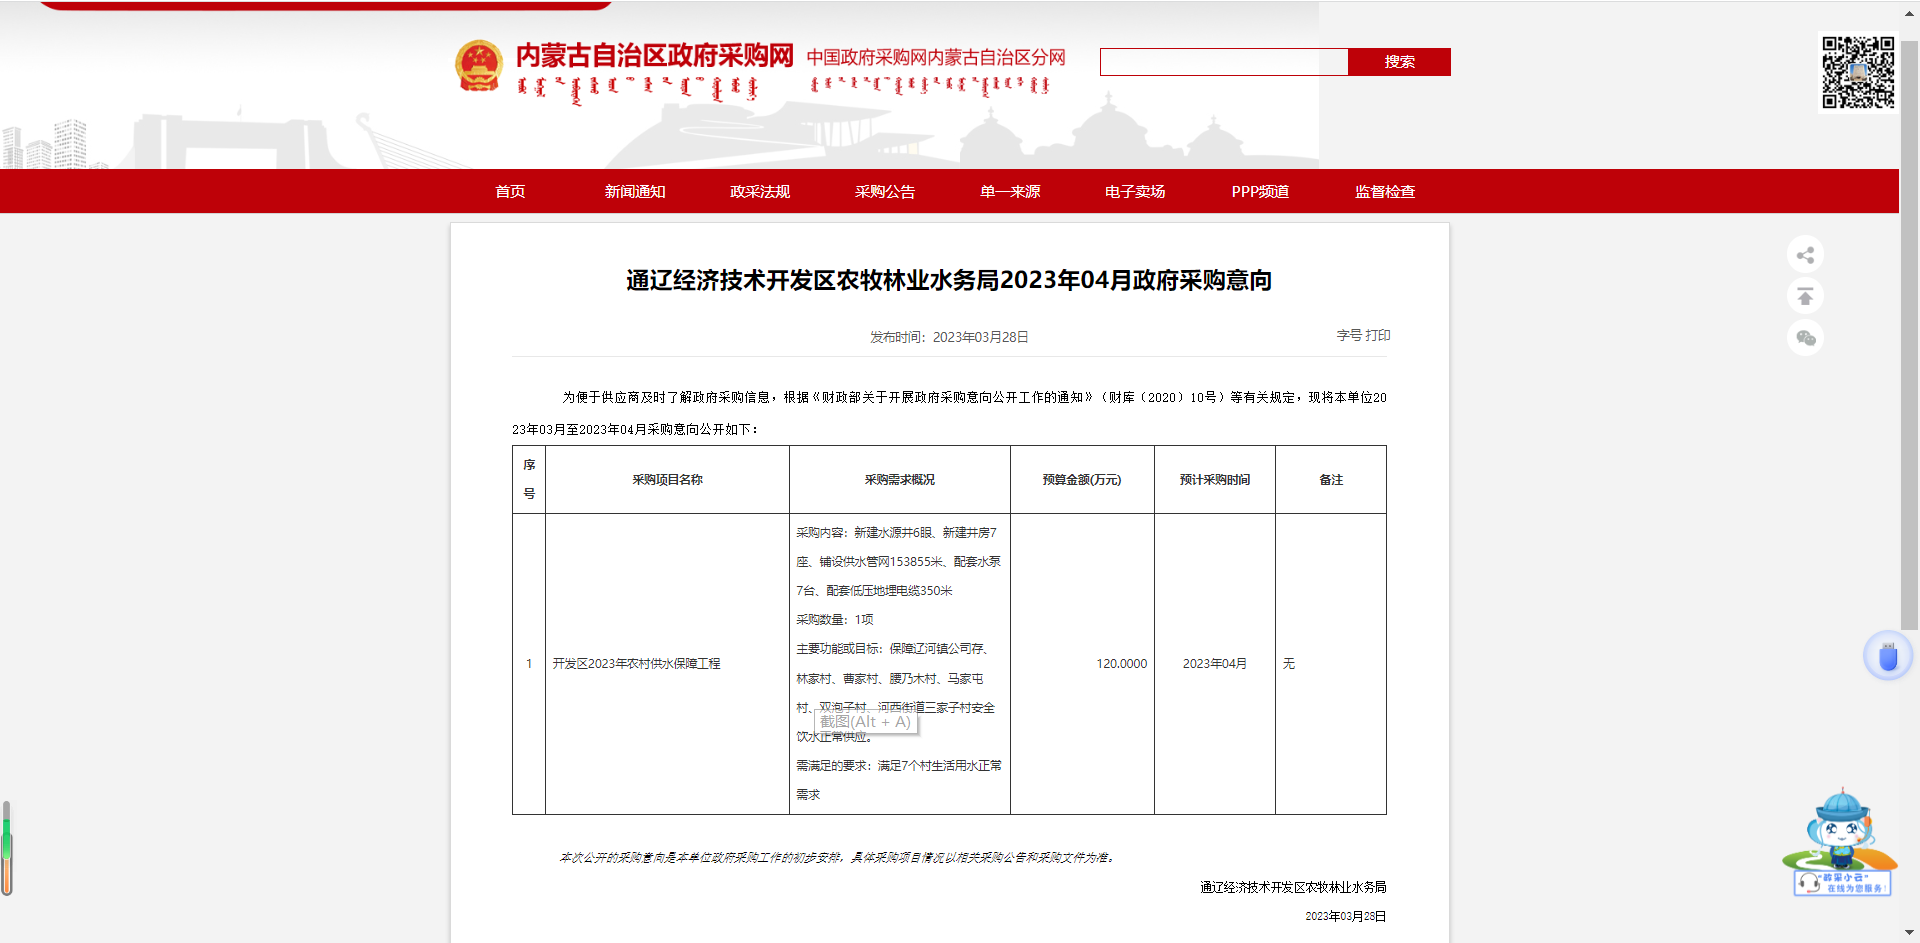Screen dimensions: 1920x943
Task: Select the 政采法规 navigation item
Action: coord(760,191)
